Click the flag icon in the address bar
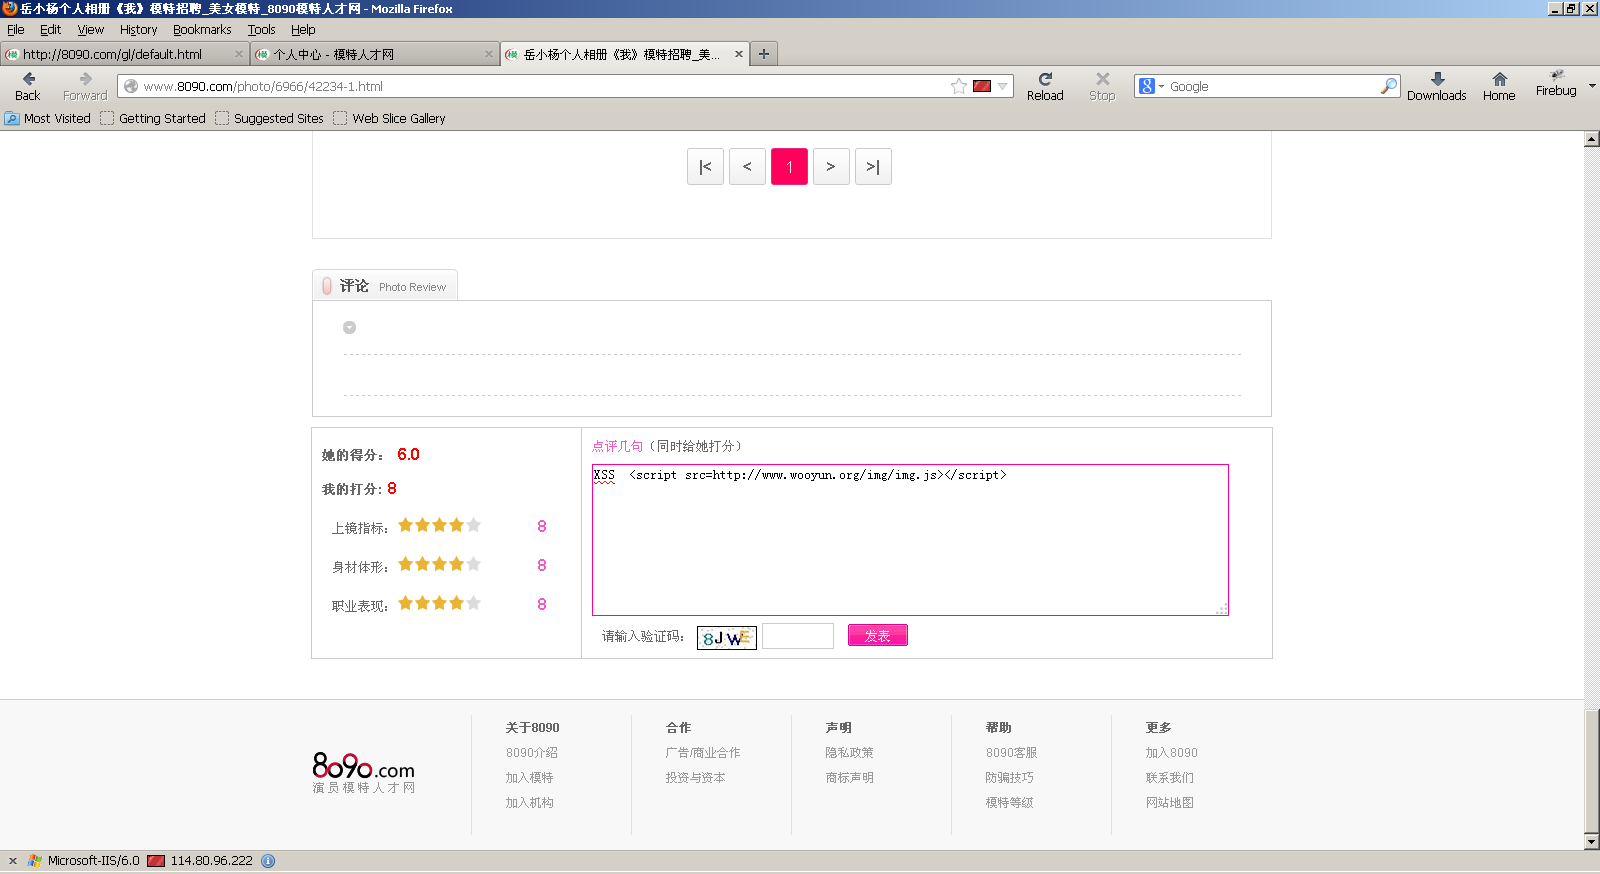The height and width of the screenshot is (874, 1600). coord(982,86)
